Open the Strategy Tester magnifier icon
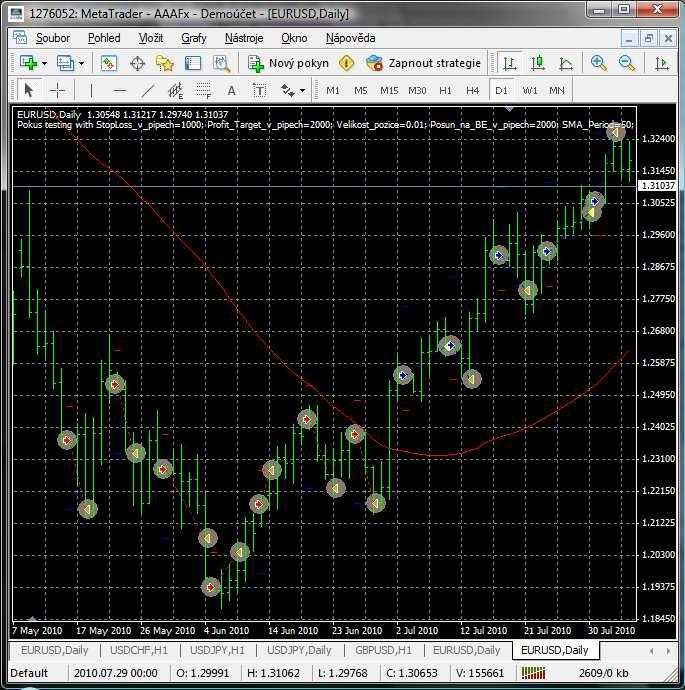Screen dimensions: 685x690 (221, 63)
